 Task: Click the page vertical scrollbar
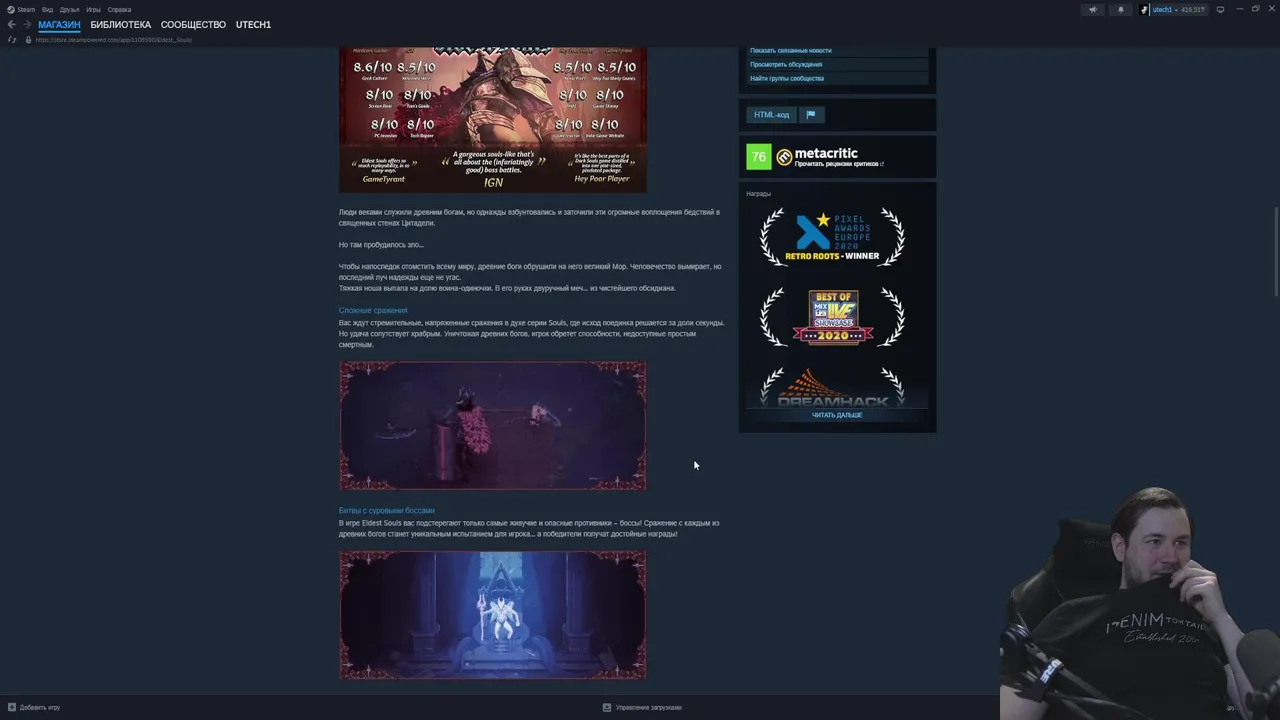1275,250
